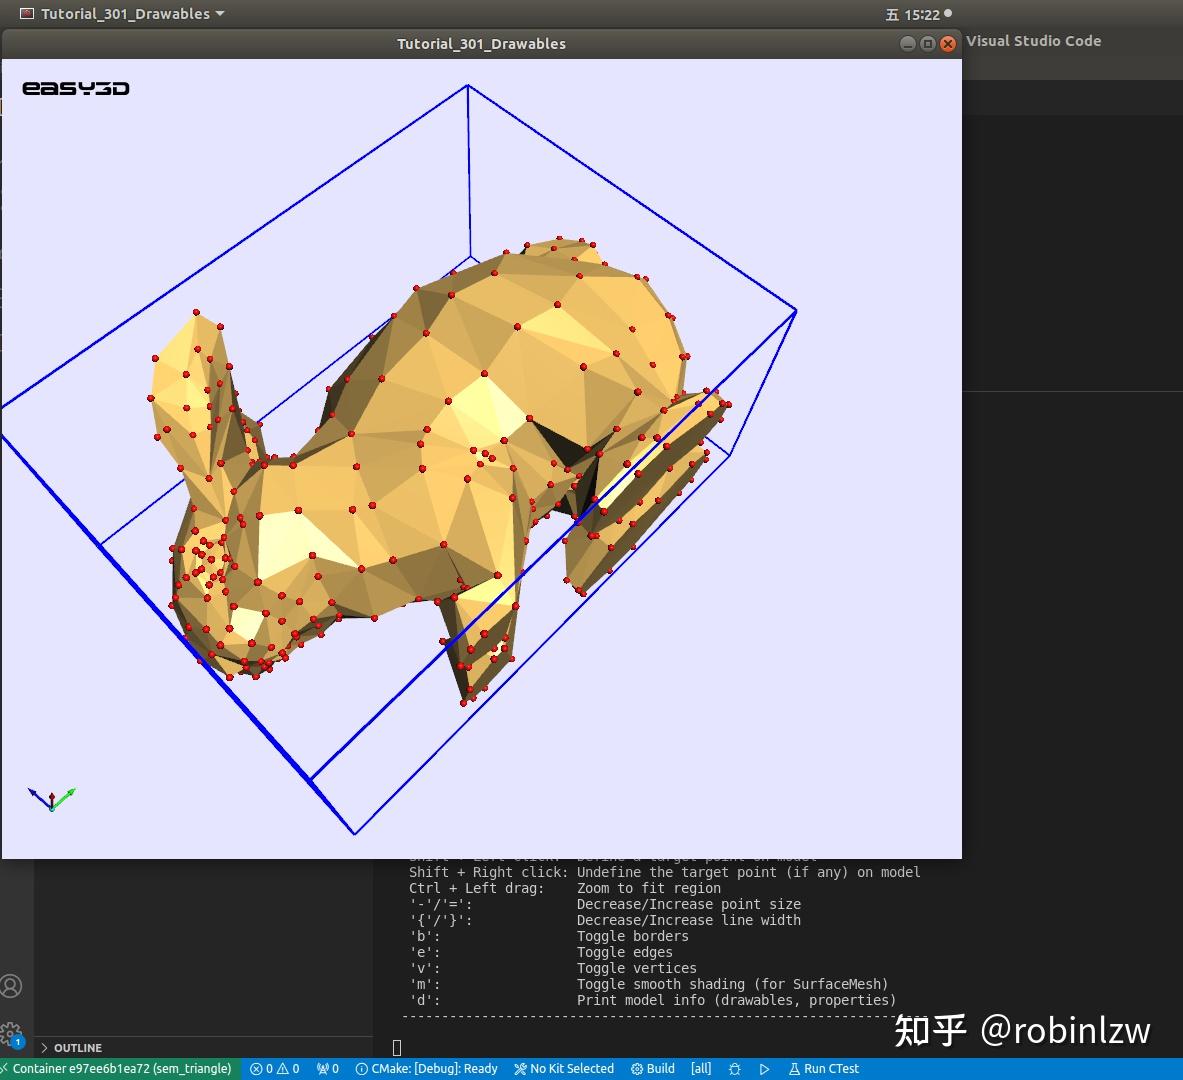1183x1080 pixels.
Task: Open the Manage gear in activity bar
Action: (x=12, y=1033)
